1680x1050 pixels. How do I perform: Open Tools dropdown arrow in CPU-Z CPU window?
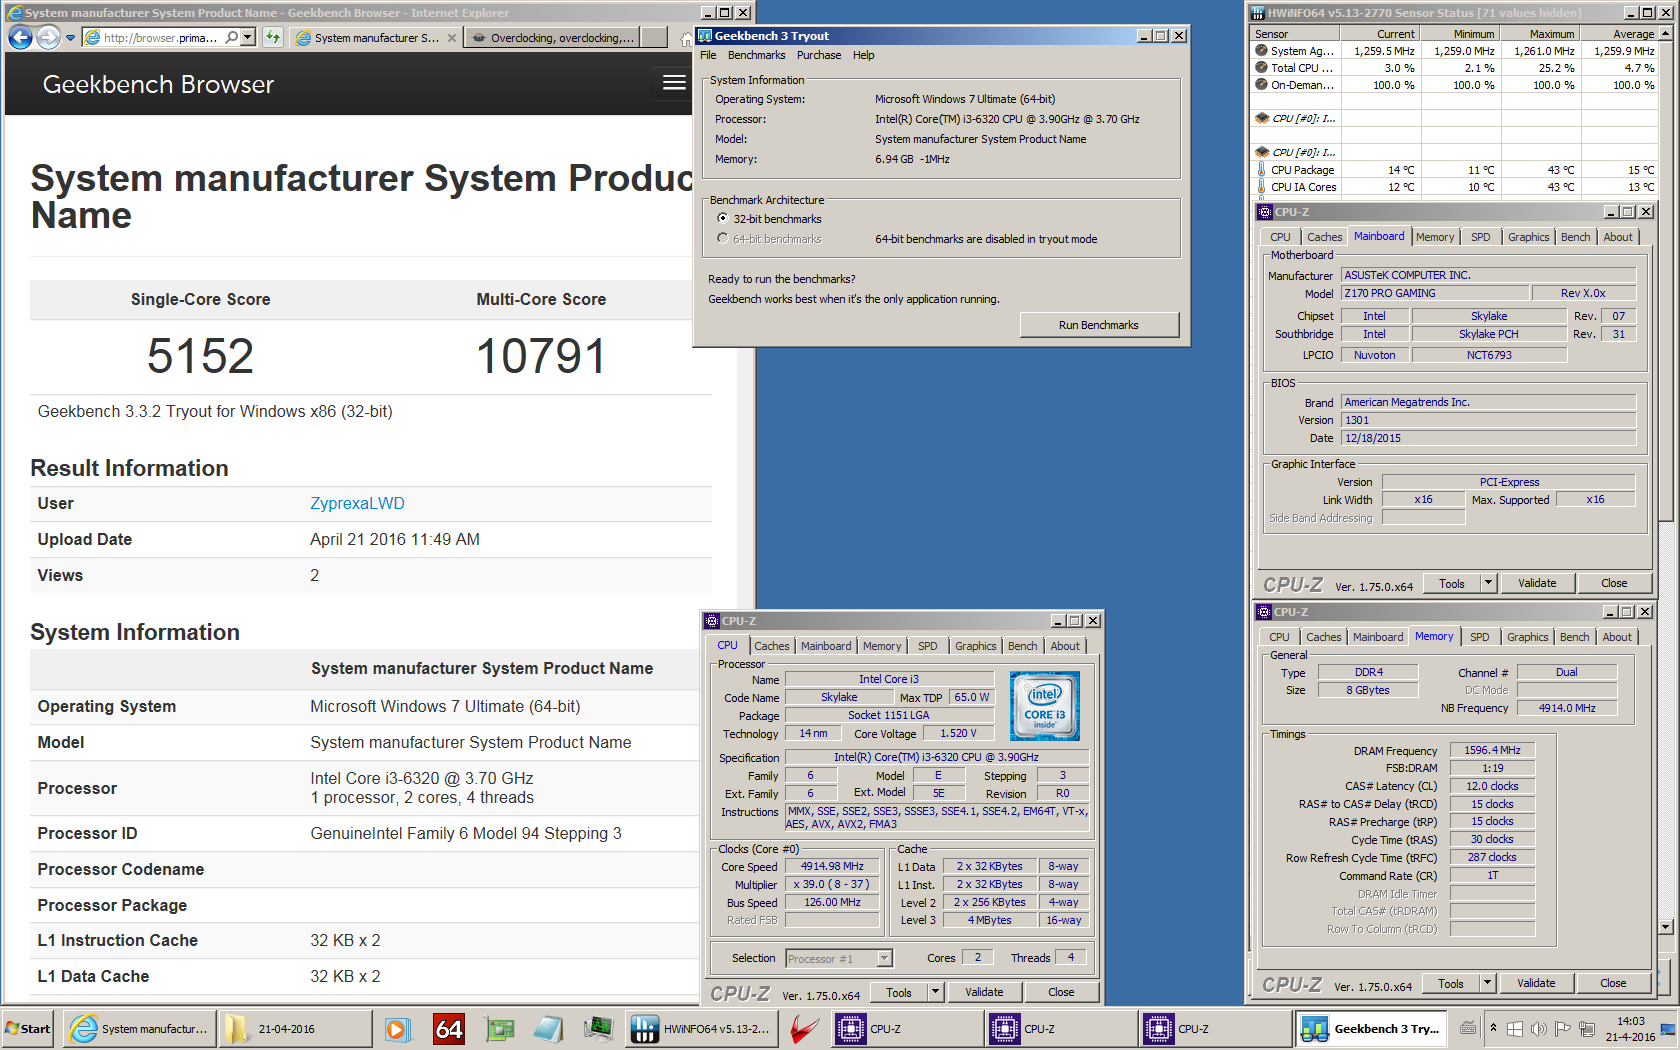coord(935,992)
